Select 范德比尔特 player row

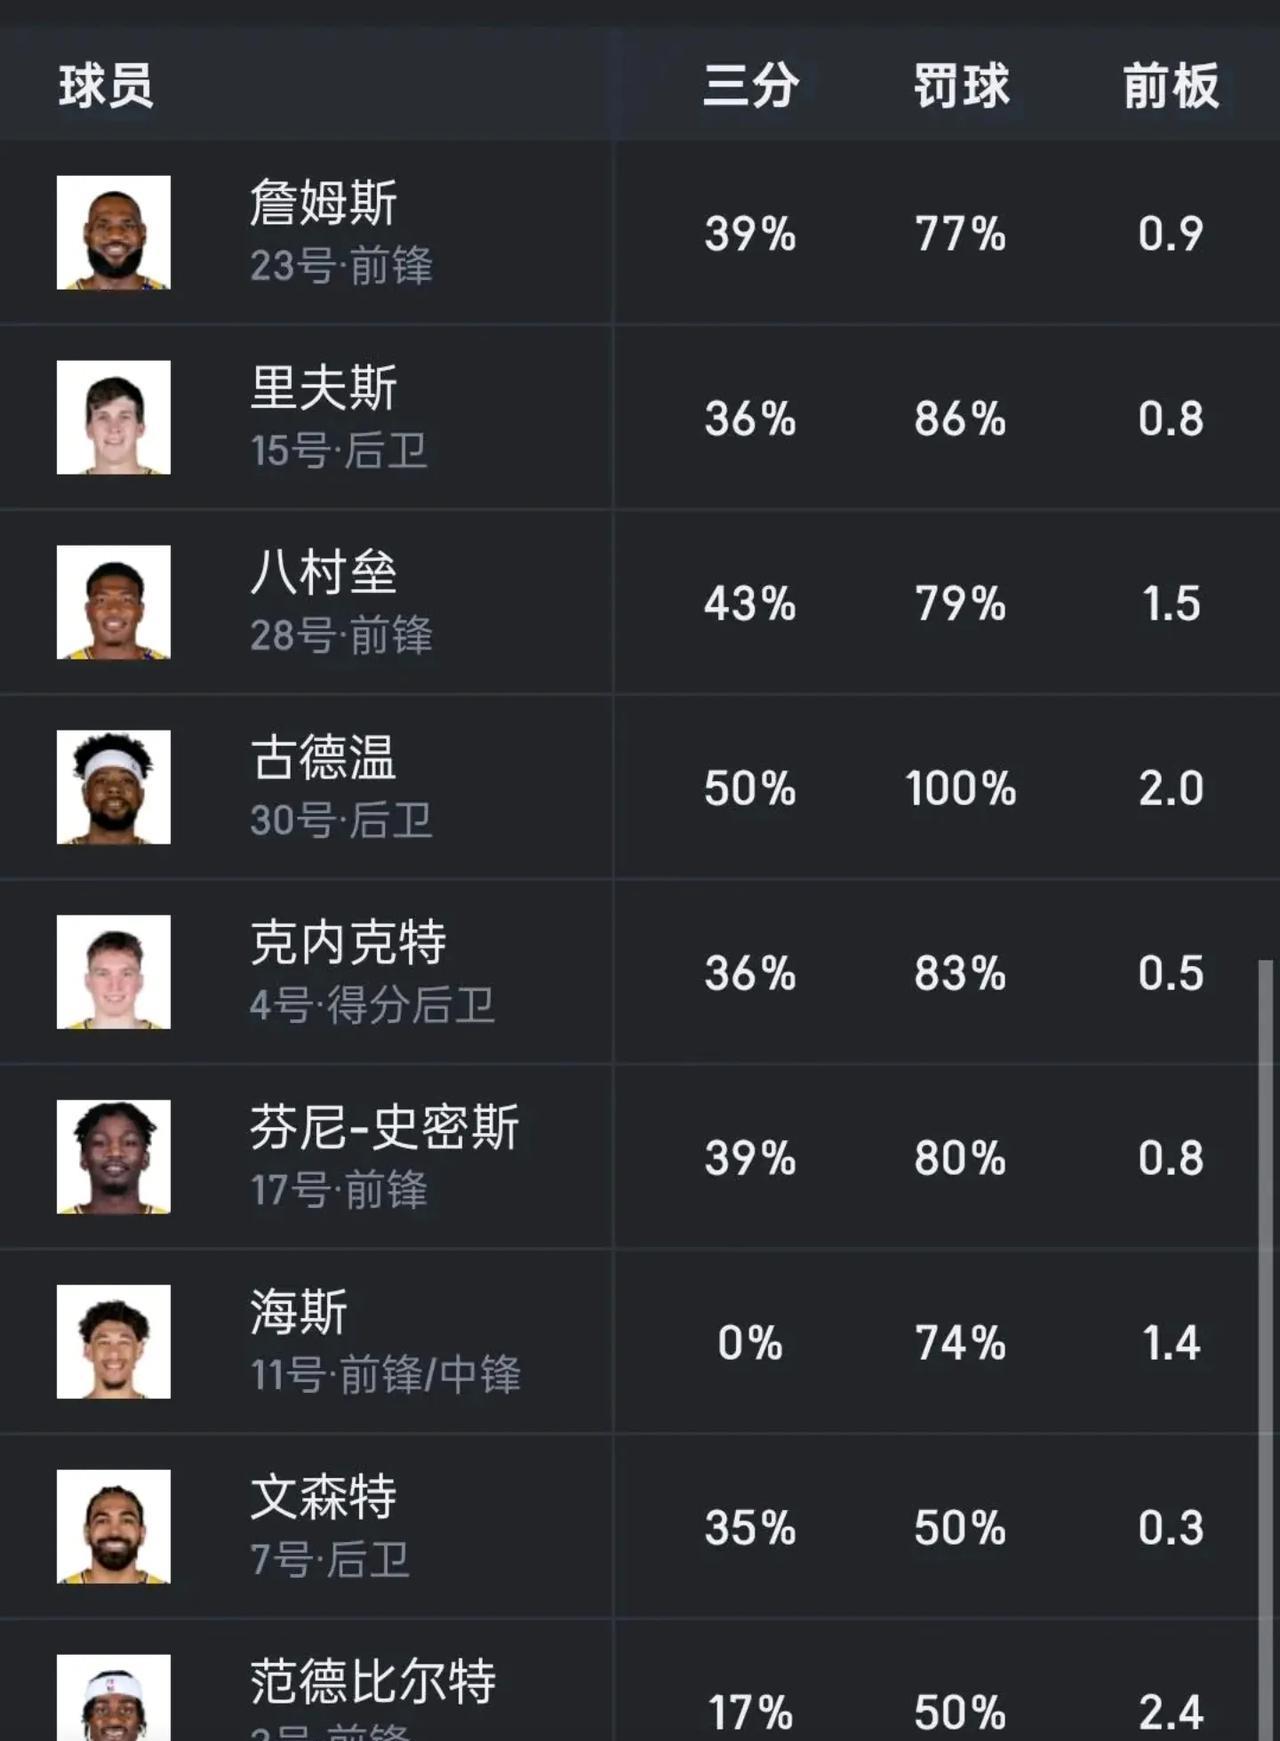click(x=640, y=1682)
